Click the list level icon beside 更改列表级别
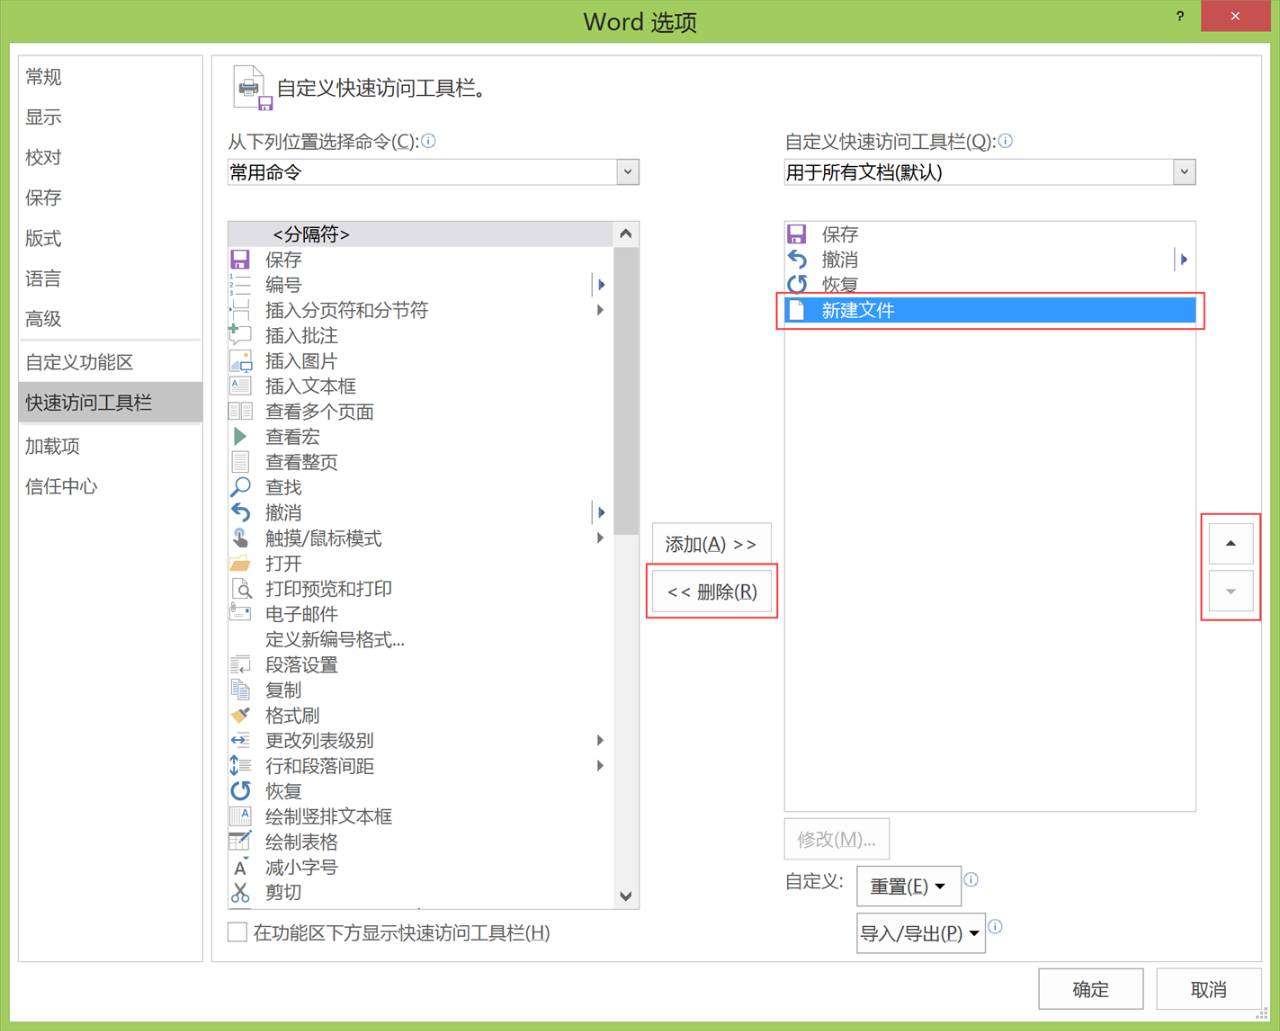This screenshot has height=1031, width=1280. point(240,740)
